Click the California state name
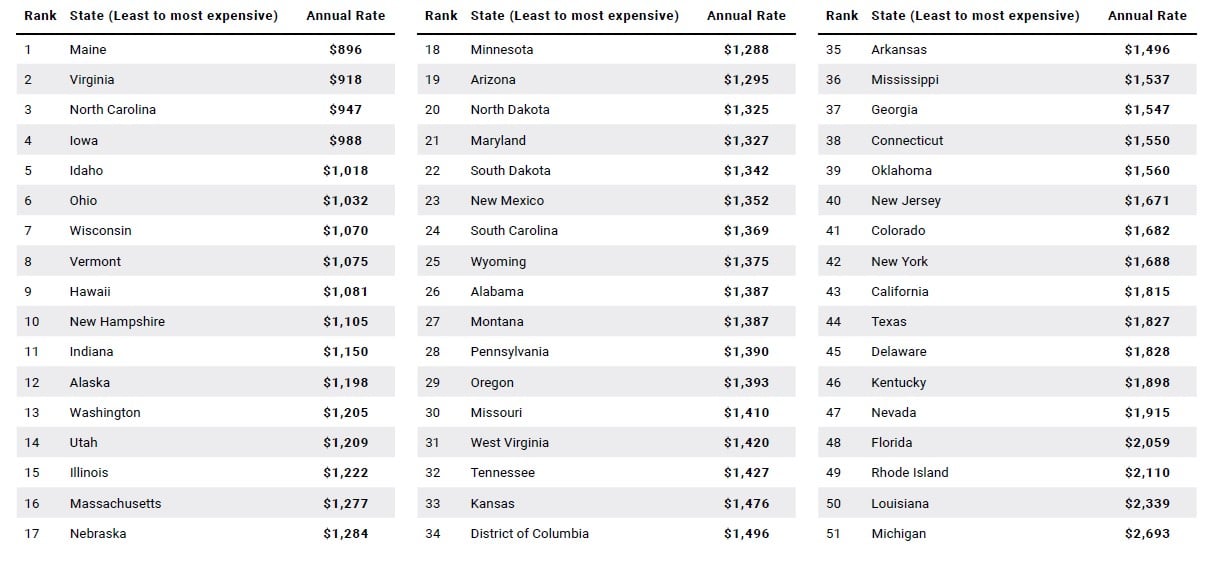This screenshot has width=1224, height=562. tap(899, 291)
